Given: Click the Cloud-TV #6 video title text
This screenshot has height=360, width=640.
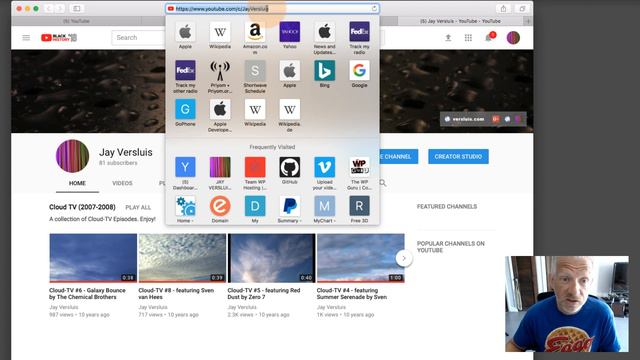Looking at the screenshot, I should (x=87, y=293).
